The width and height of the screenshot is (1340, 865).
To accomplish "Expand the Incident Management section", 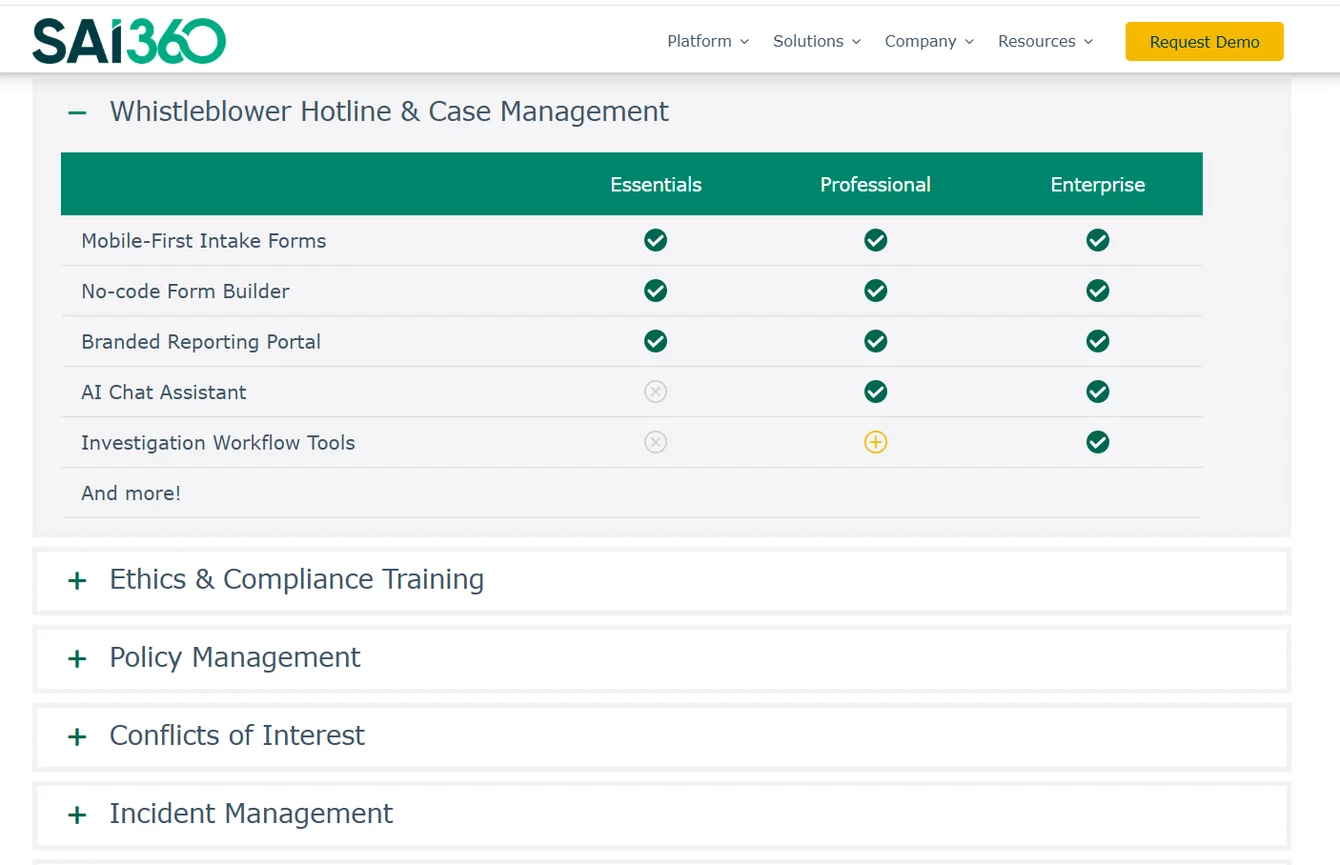I will pyautogui.click(x=661, y=814).
